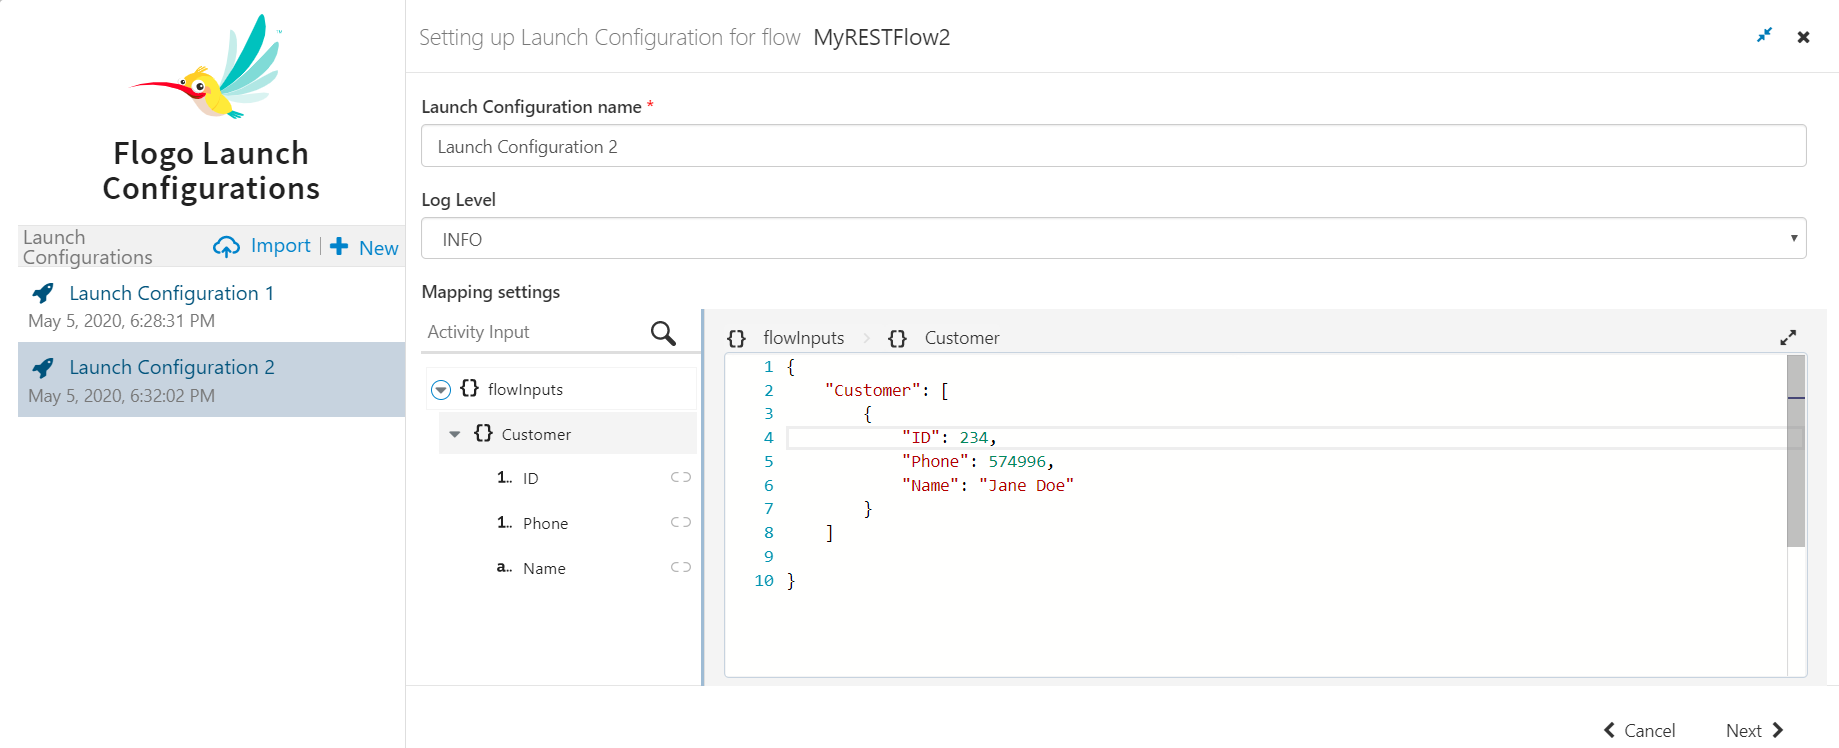Click the "ID": 234 line in editor
1839x748 pixels.
pos(949,438)
